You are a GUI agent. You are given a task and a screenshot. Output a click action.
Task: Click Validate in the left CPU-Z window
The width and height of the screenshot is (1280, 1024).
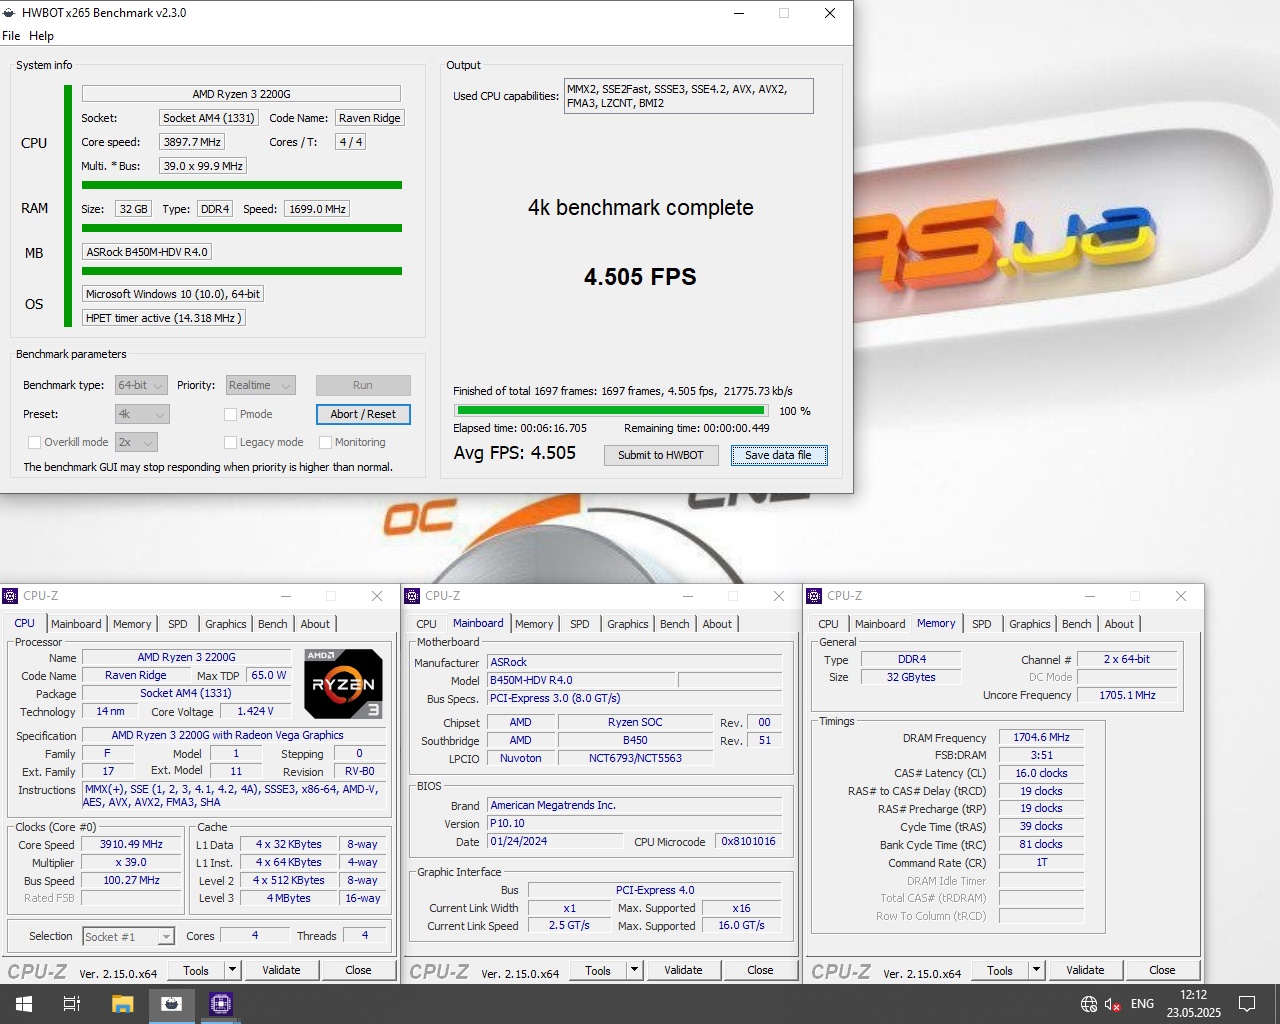click(281, 970)
